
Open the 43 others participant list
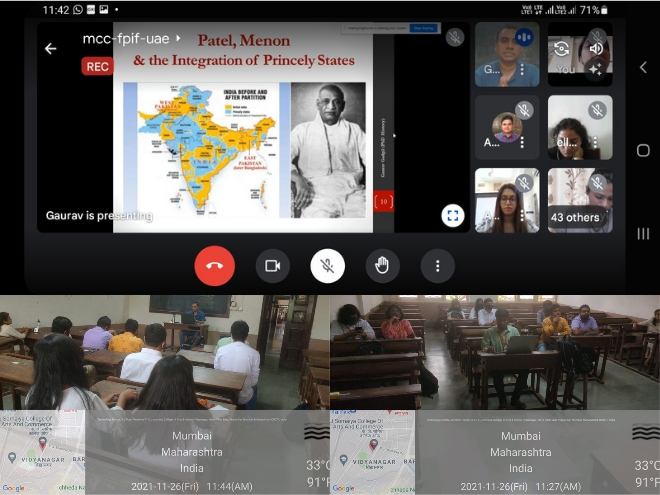point(580,216)
